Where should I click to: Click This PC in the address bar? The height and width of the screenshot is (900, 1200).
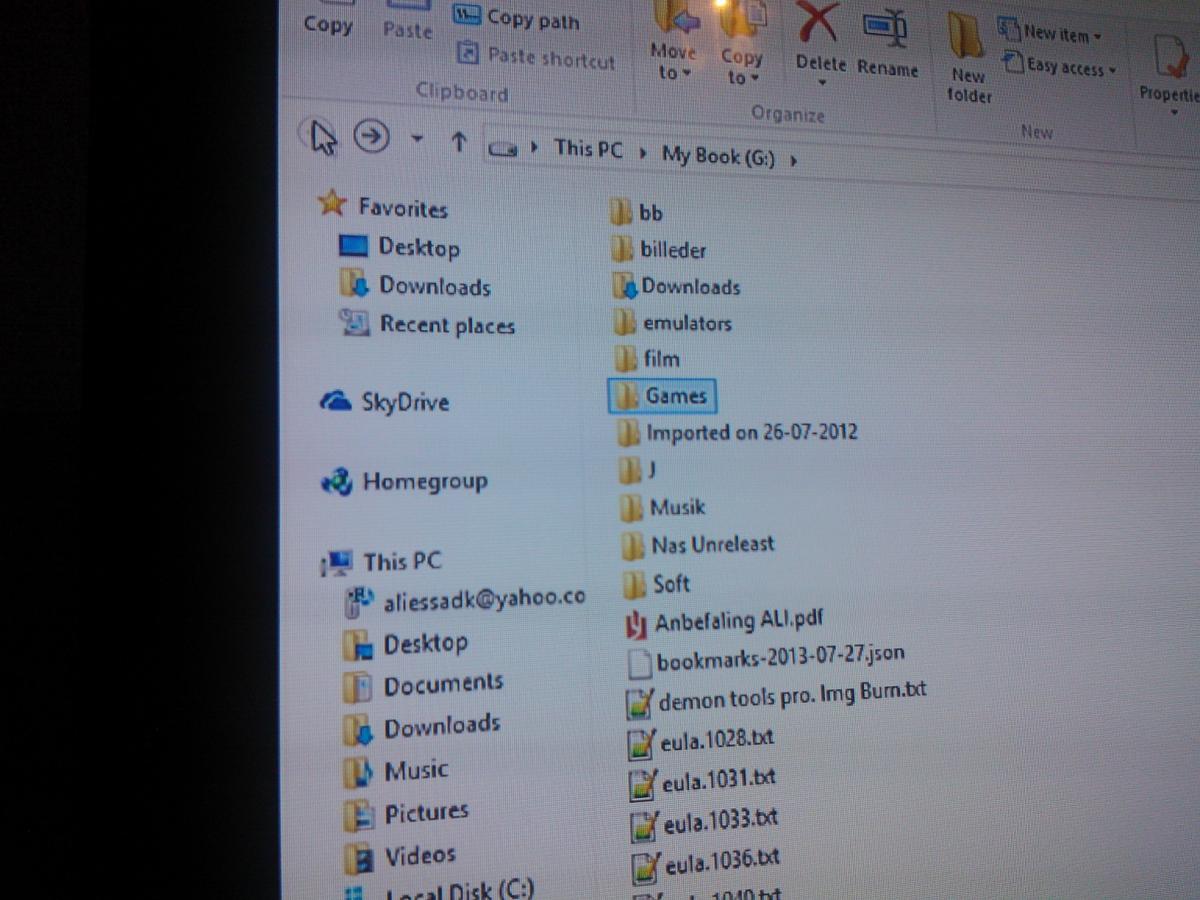(588, 149)
